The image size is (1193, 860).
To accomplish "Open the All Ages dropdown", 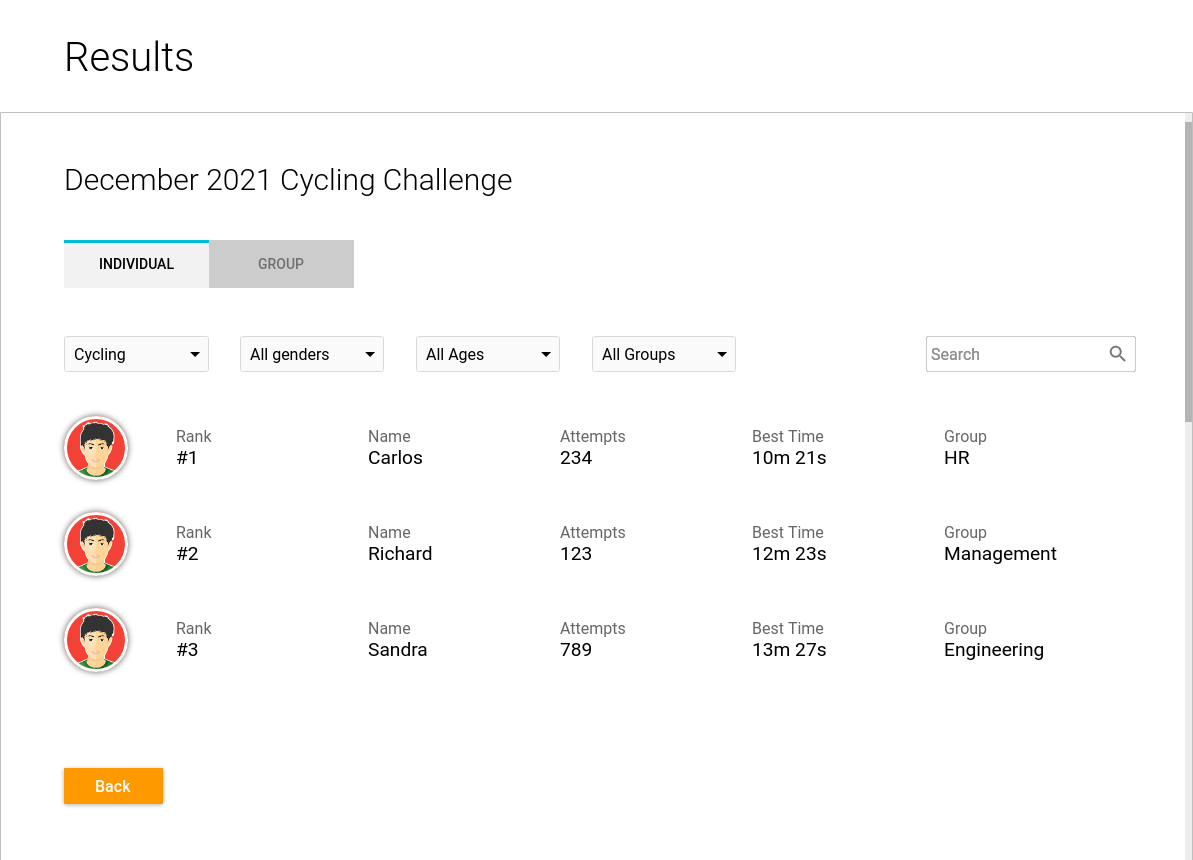I will point(488,354).
